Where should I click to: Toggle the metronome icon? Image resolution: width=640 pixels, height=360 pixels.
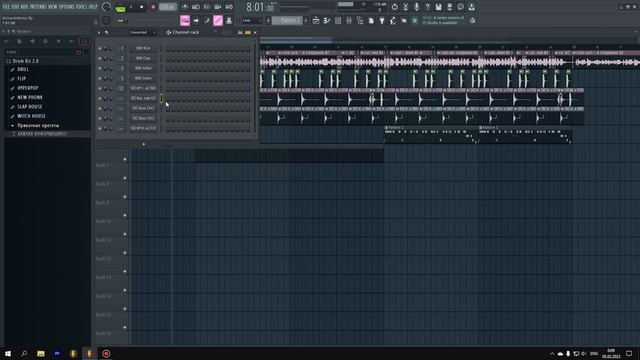185,7
